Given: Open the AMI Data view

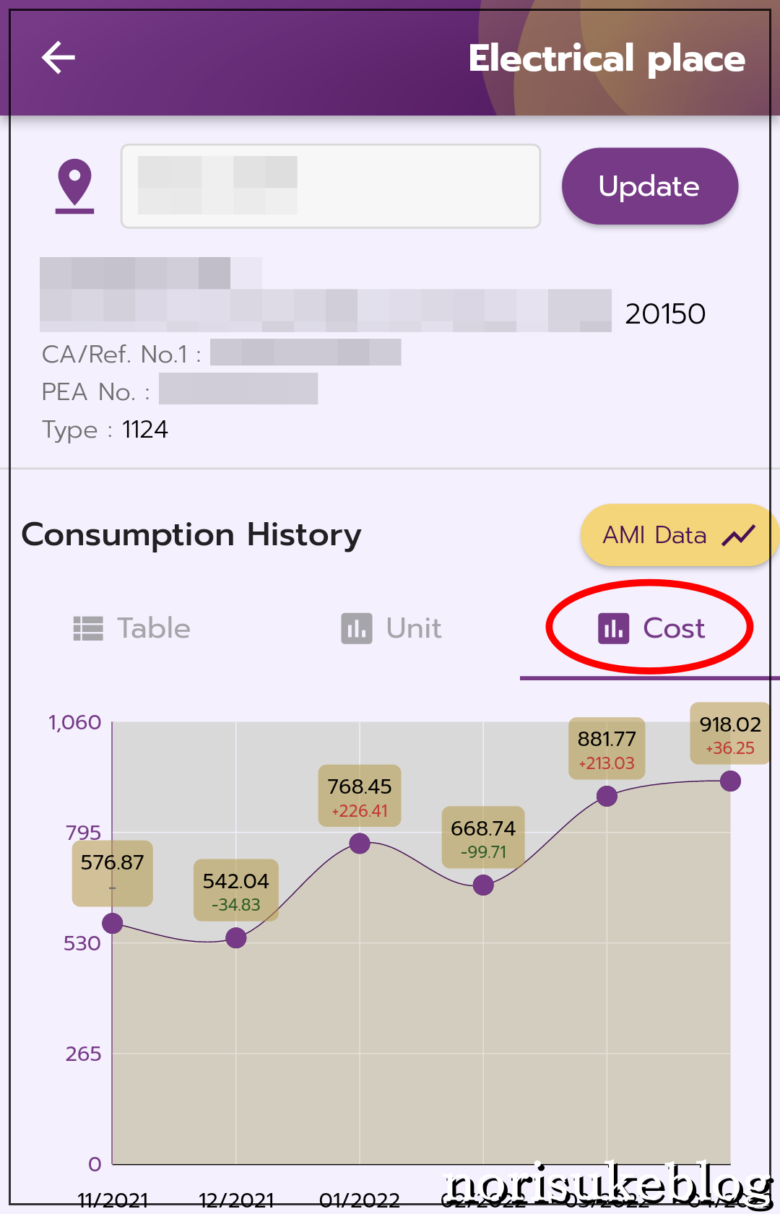Looking at the screenshot, I should click(680, 535).
